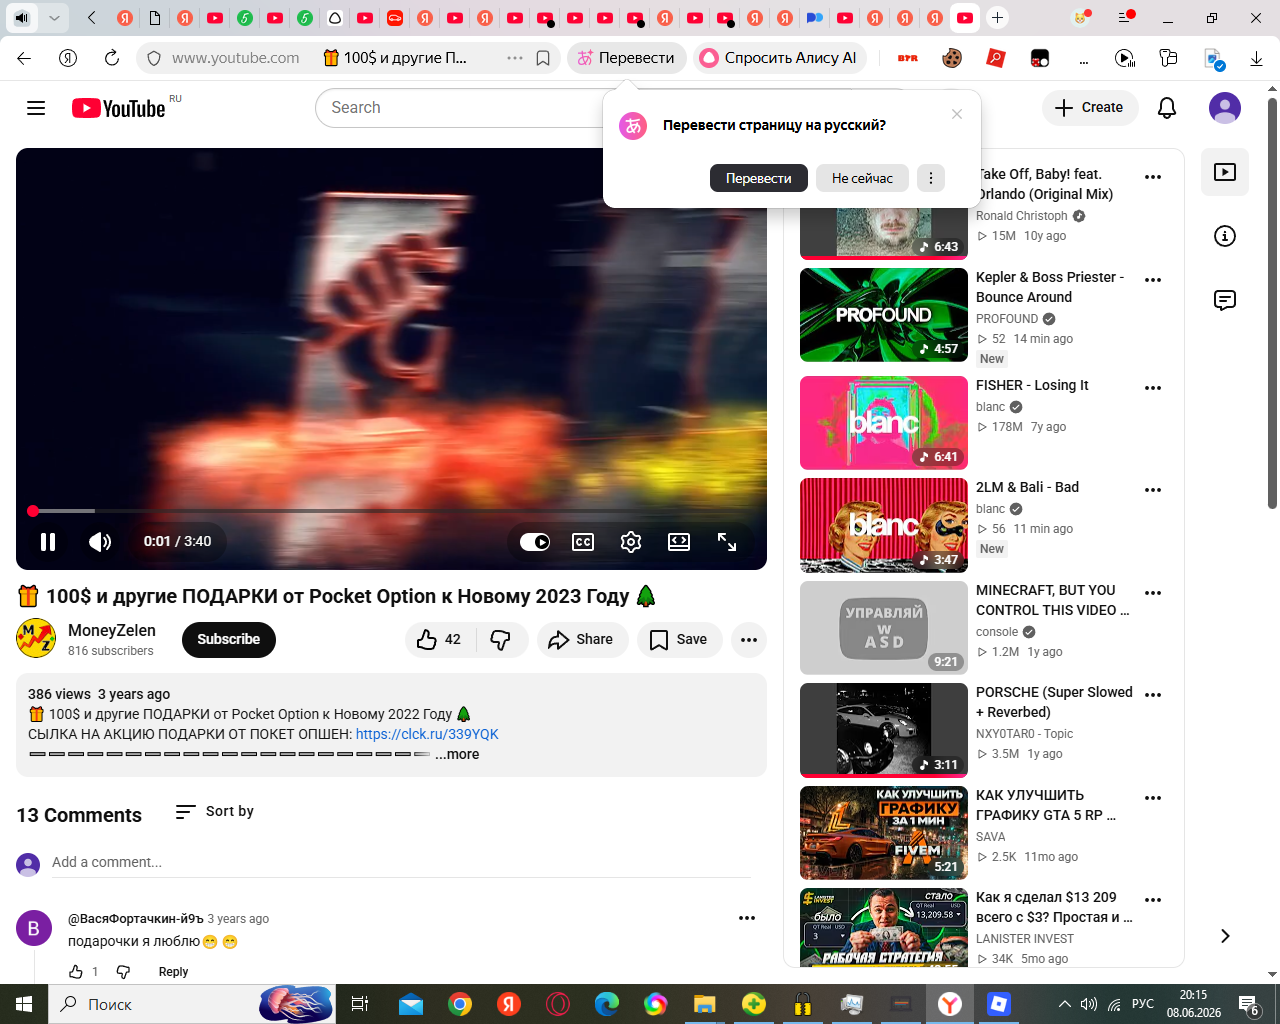
Task: Open File Explorer from taskbar
Action: (x=705, y=1004)
